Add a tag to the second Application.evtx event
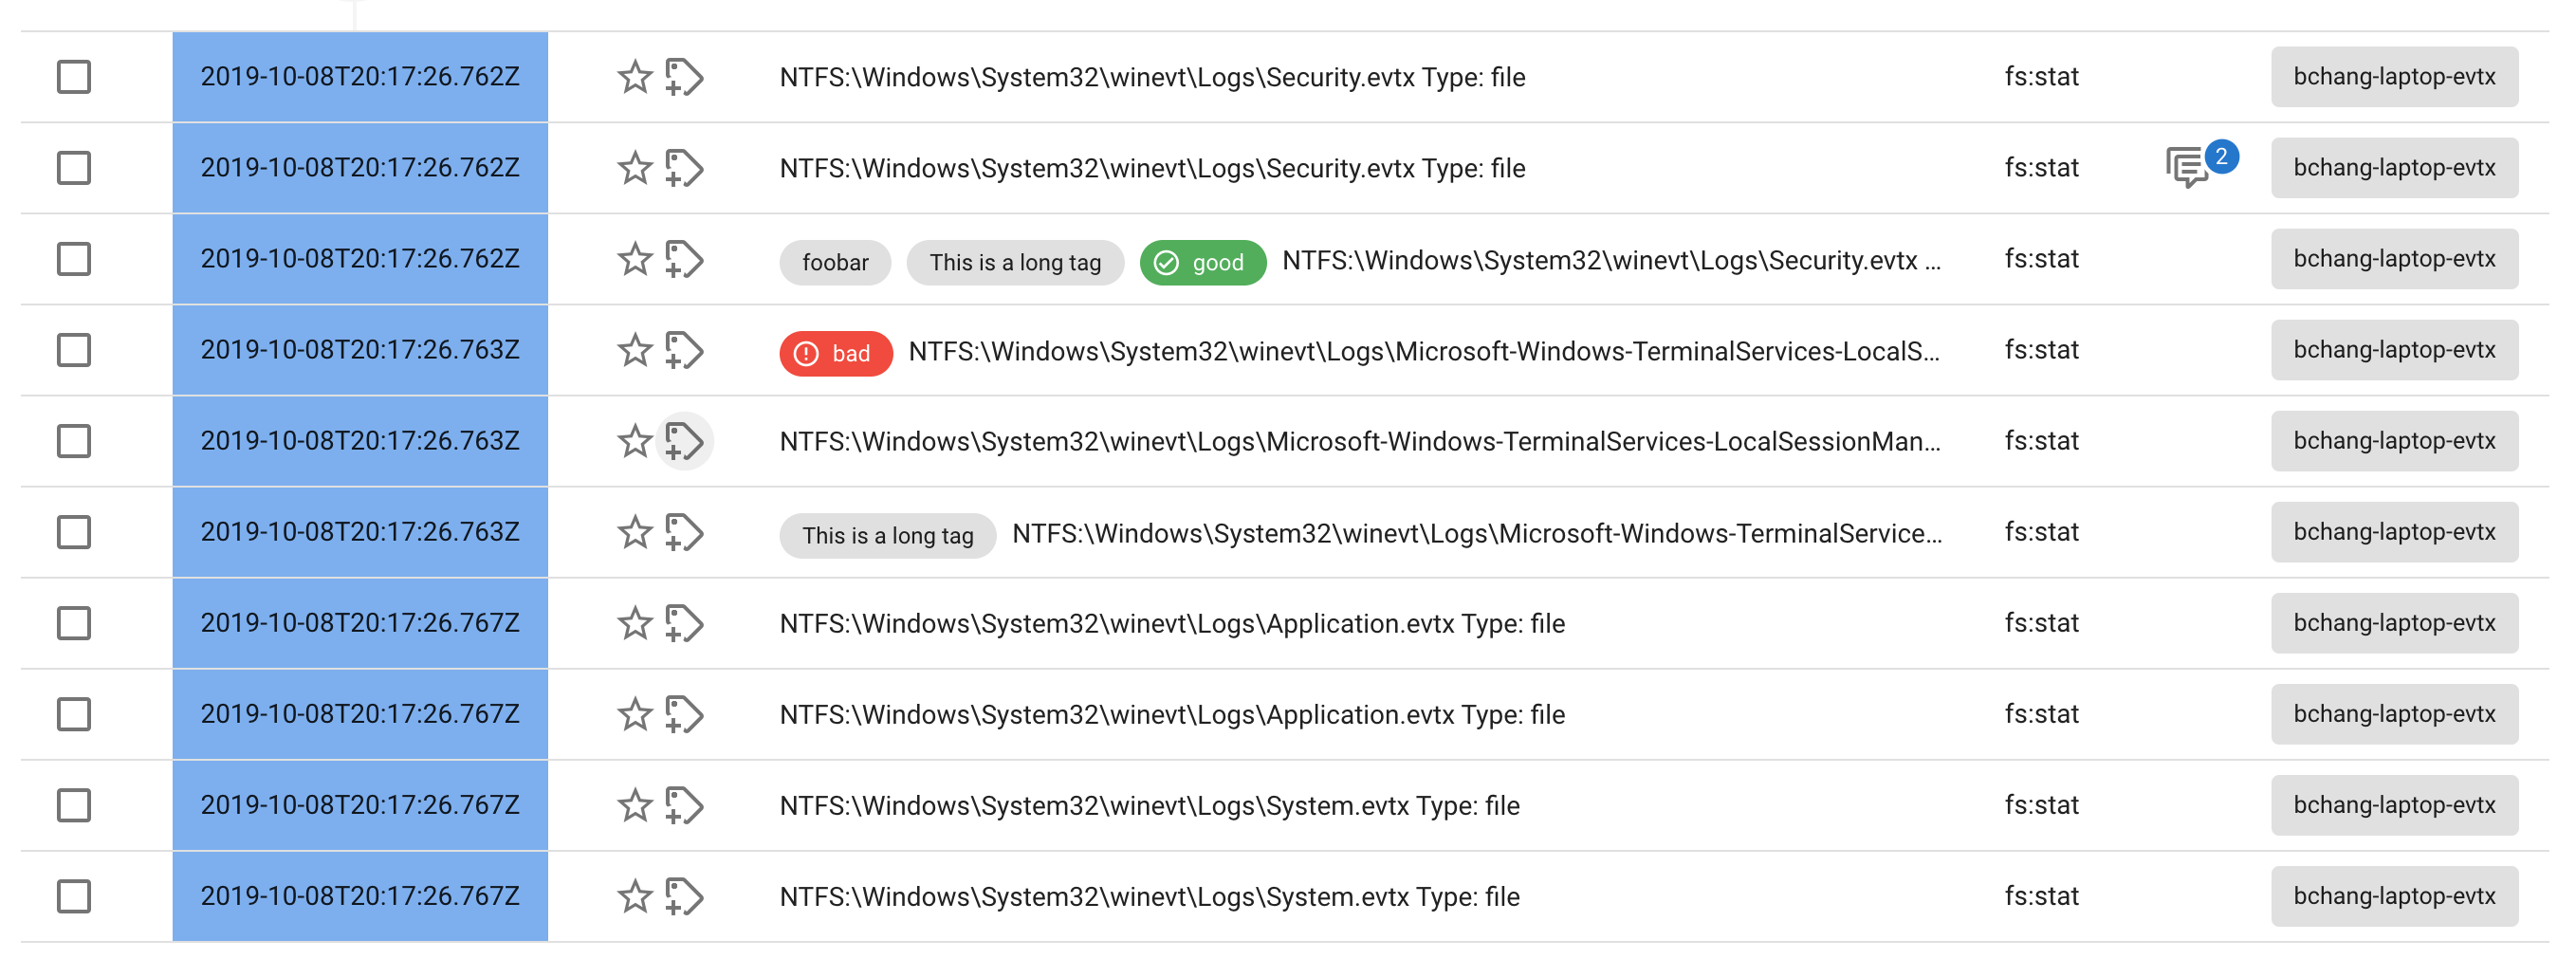The width and height of the screenshot is (2576, 977). click(684, 713)
